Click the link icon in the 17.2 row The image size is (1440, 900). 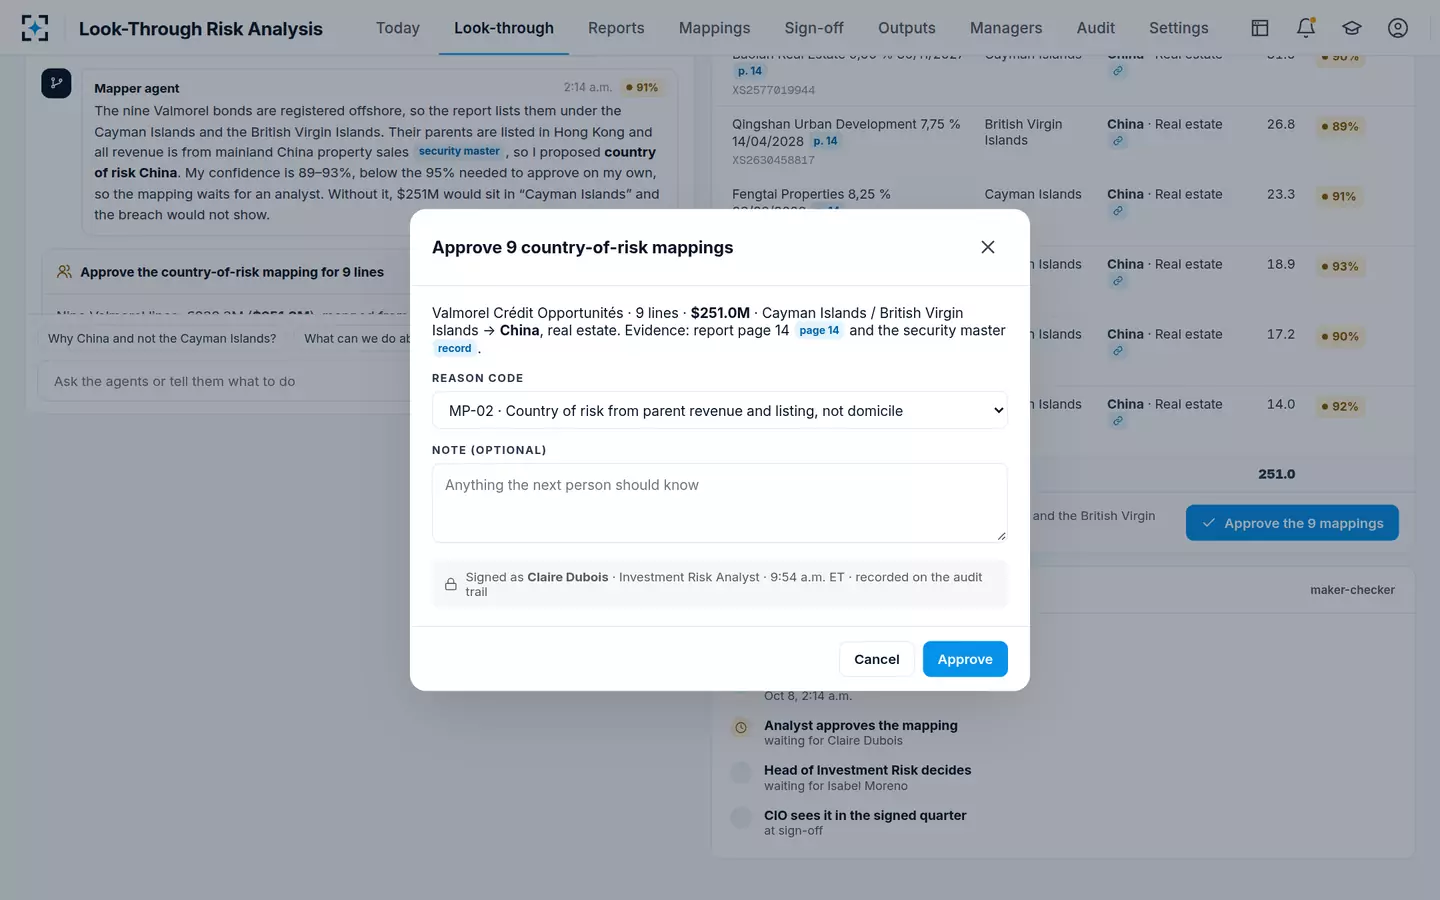click(1118, 351)
